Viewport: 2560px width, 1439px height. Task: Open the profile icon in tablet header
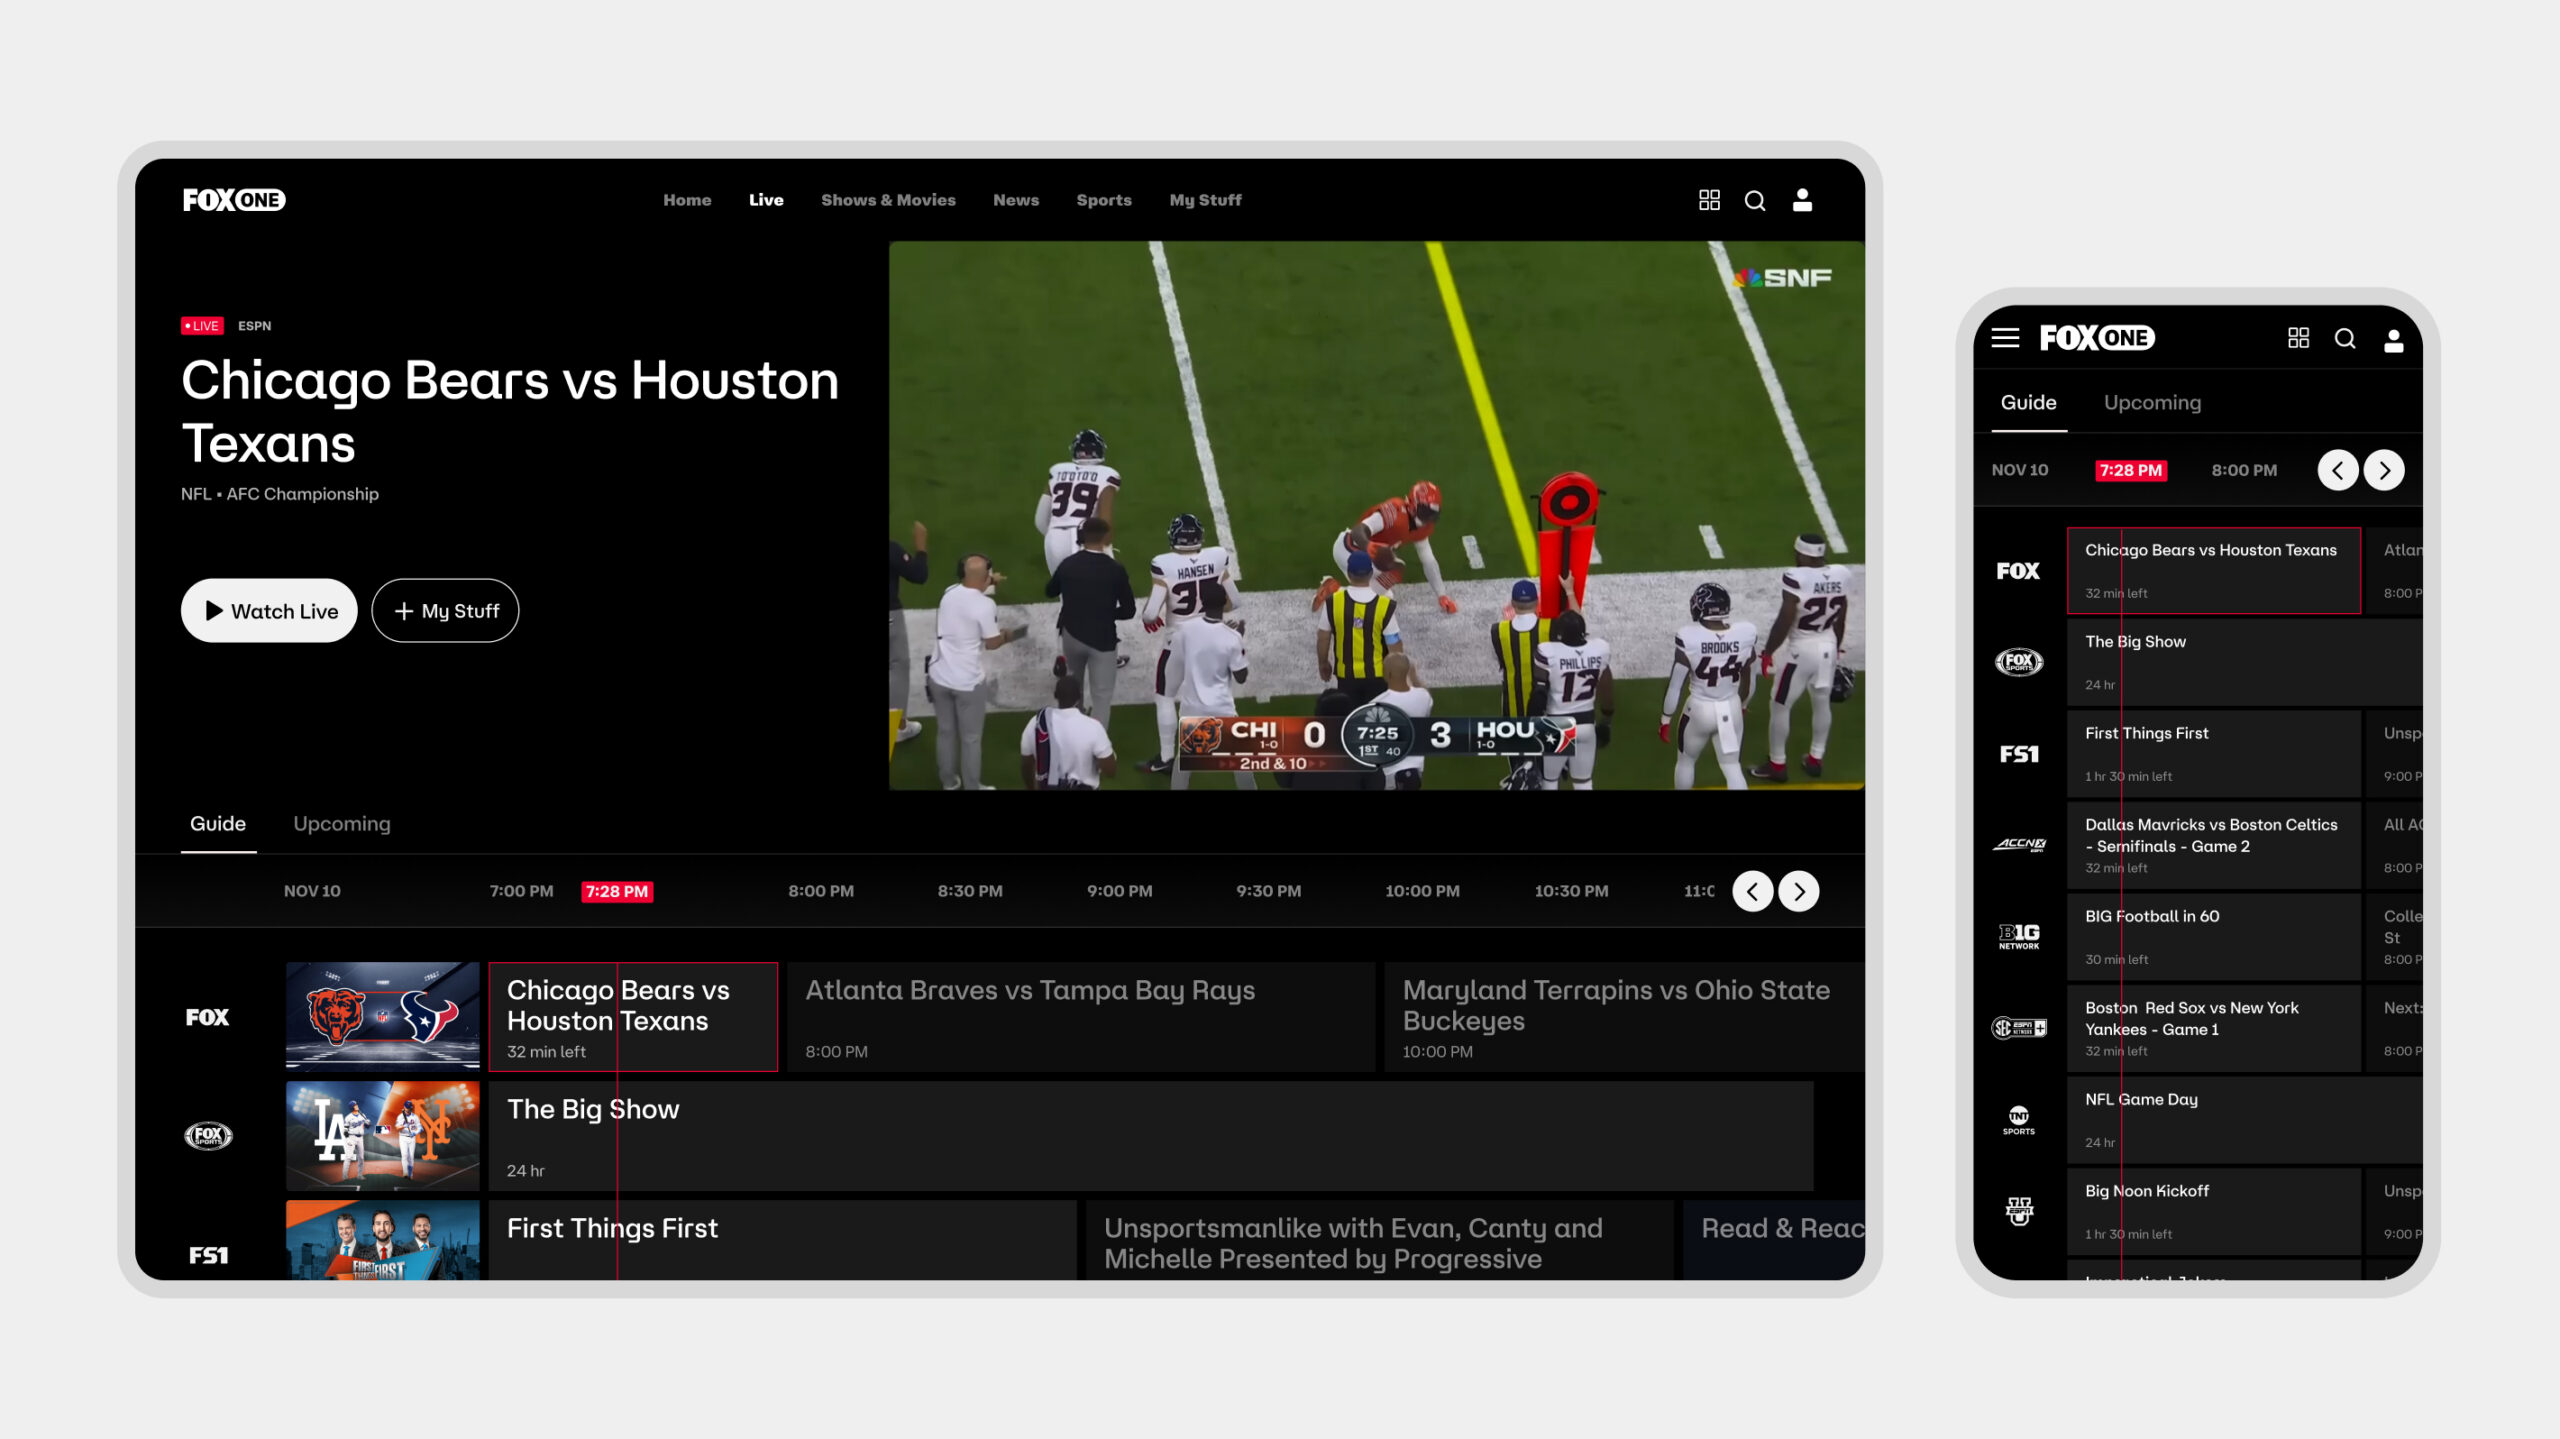(1802, 200)
